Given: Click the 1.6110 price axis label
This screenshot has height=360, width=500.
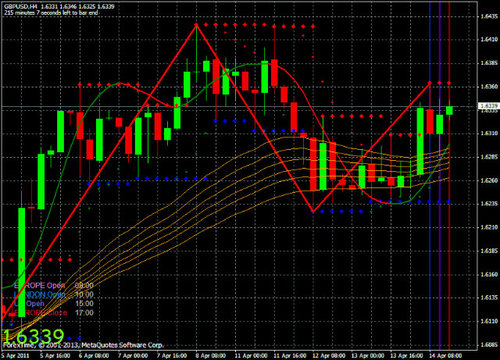Looking at the screenshot, I should pyautogui.click(x=489, y=321).
